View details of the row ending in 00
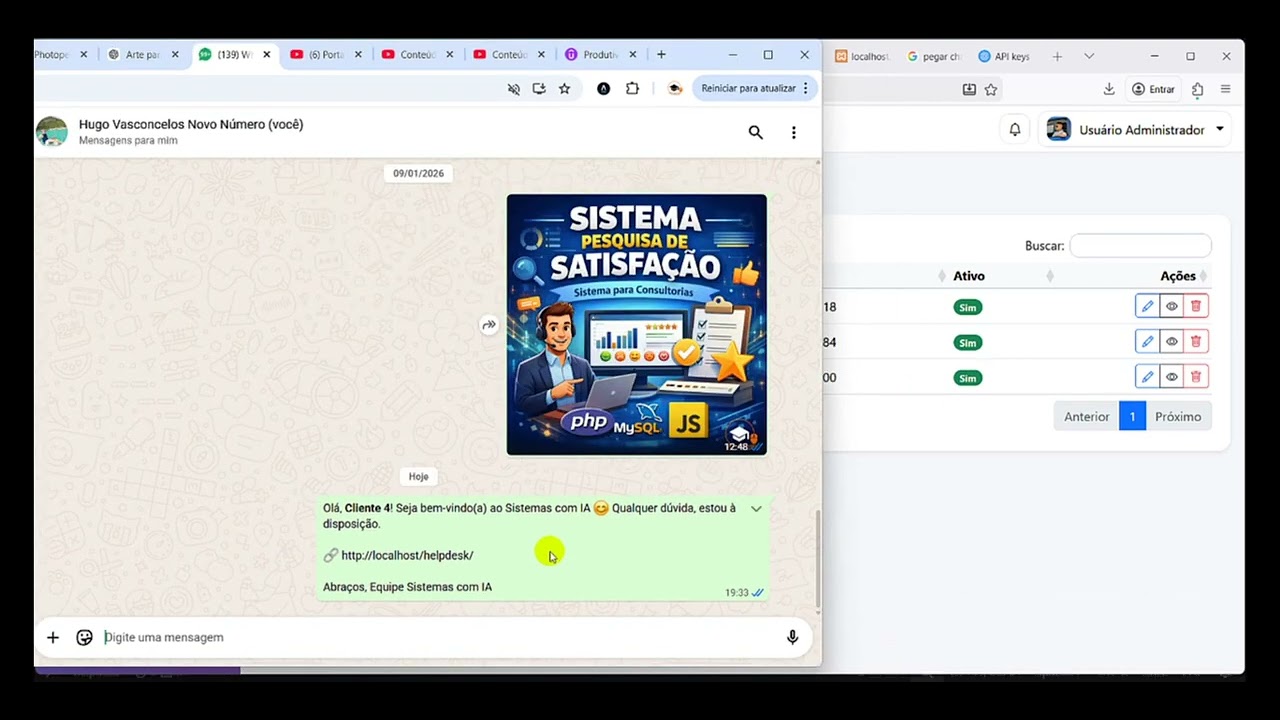Image resolution: width=1280 pixels, height=720 pixels. pos(1172,377)
